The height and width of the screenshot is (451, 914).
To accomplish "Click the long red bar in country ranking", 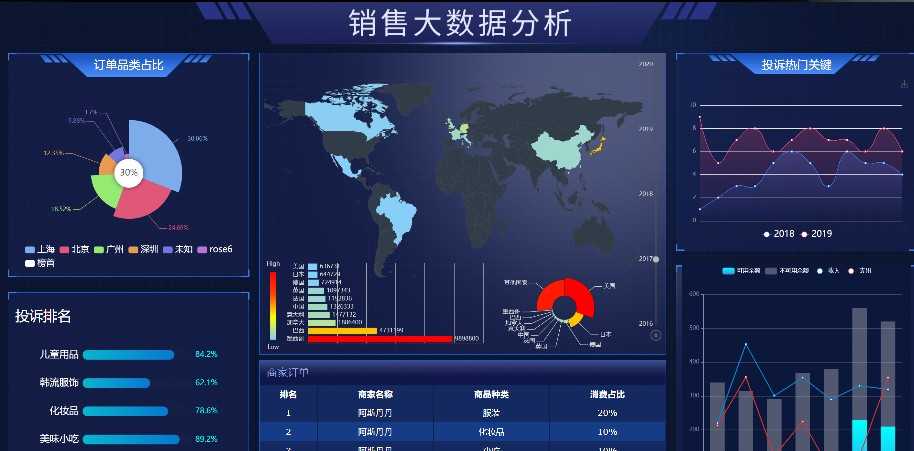I will (380, 339).
